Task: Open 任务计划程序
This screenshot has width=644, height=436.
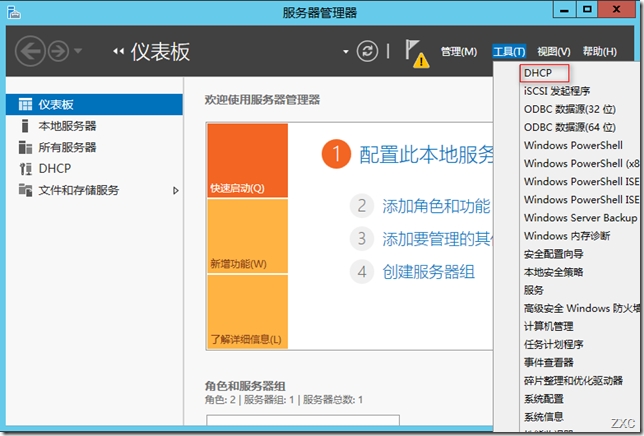Action: click(553, 344)
